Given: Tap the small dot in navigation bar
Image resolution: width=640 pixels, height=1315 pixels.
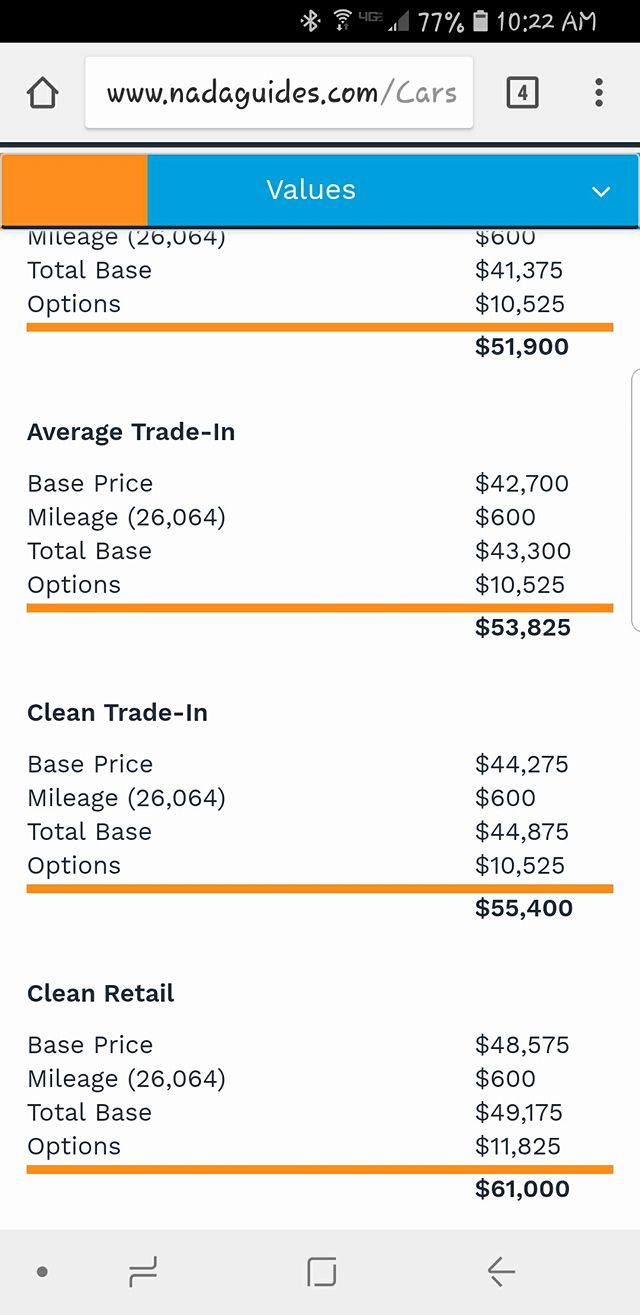Looking at the screenshot, I should [x=42, y=1272].
